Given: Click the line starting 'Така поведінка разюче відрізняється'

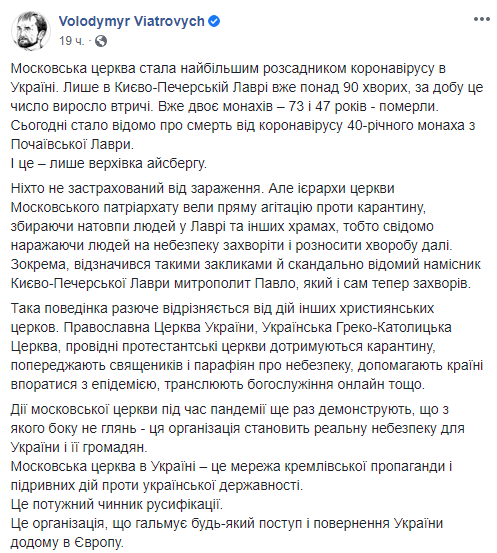Looking at the screenshot, I should coord(222,308).
